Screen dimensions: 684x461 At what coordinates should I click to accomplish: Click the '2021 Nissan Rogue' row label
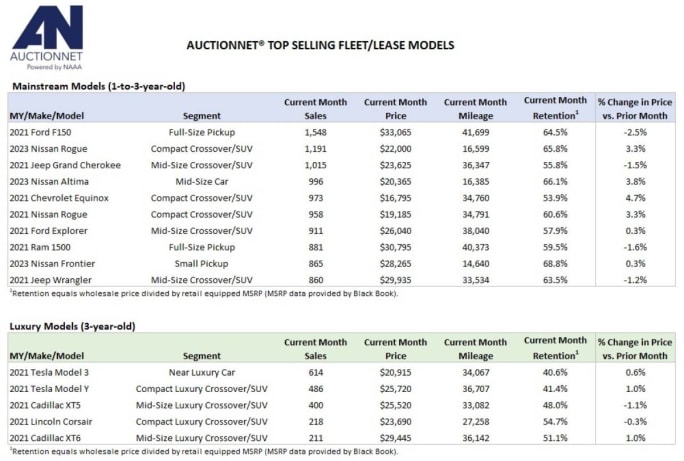pos(48,215)
